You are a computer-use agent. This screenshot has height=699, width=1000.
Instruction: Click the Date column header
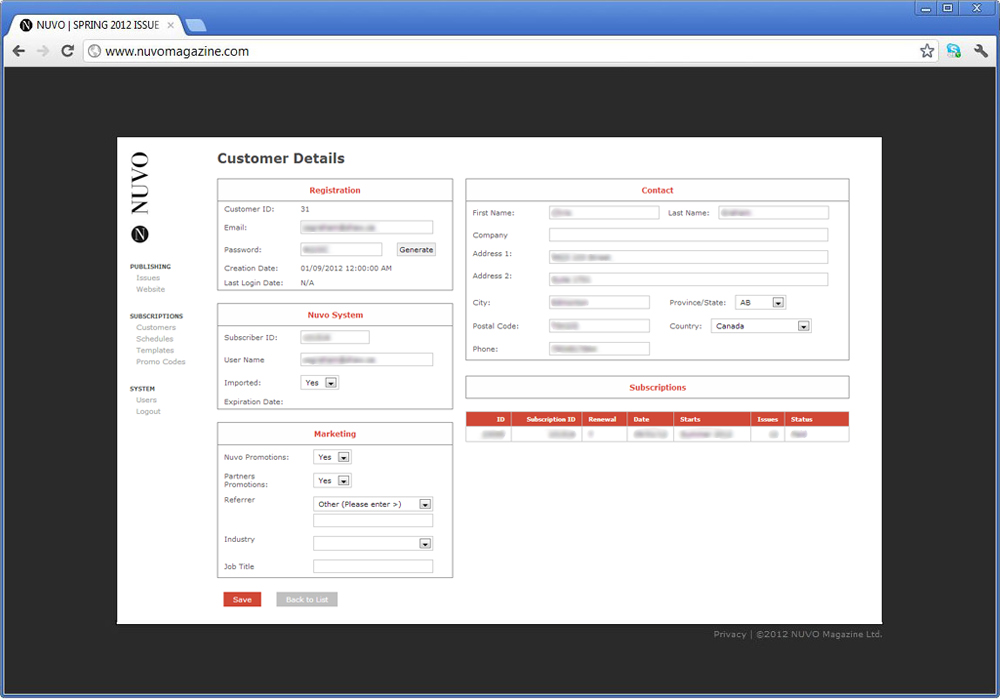[651, 420]
